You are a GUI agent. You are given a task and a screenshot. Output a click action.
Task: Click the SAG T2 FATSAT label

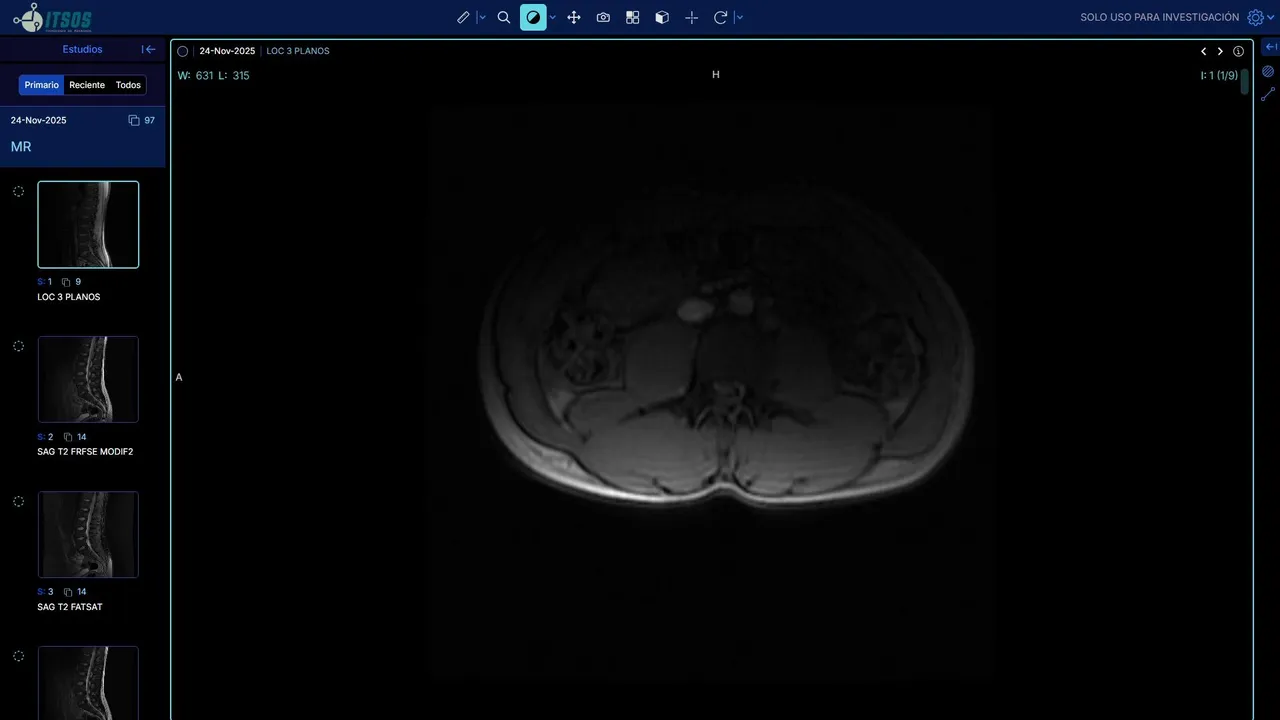[70, 607]
